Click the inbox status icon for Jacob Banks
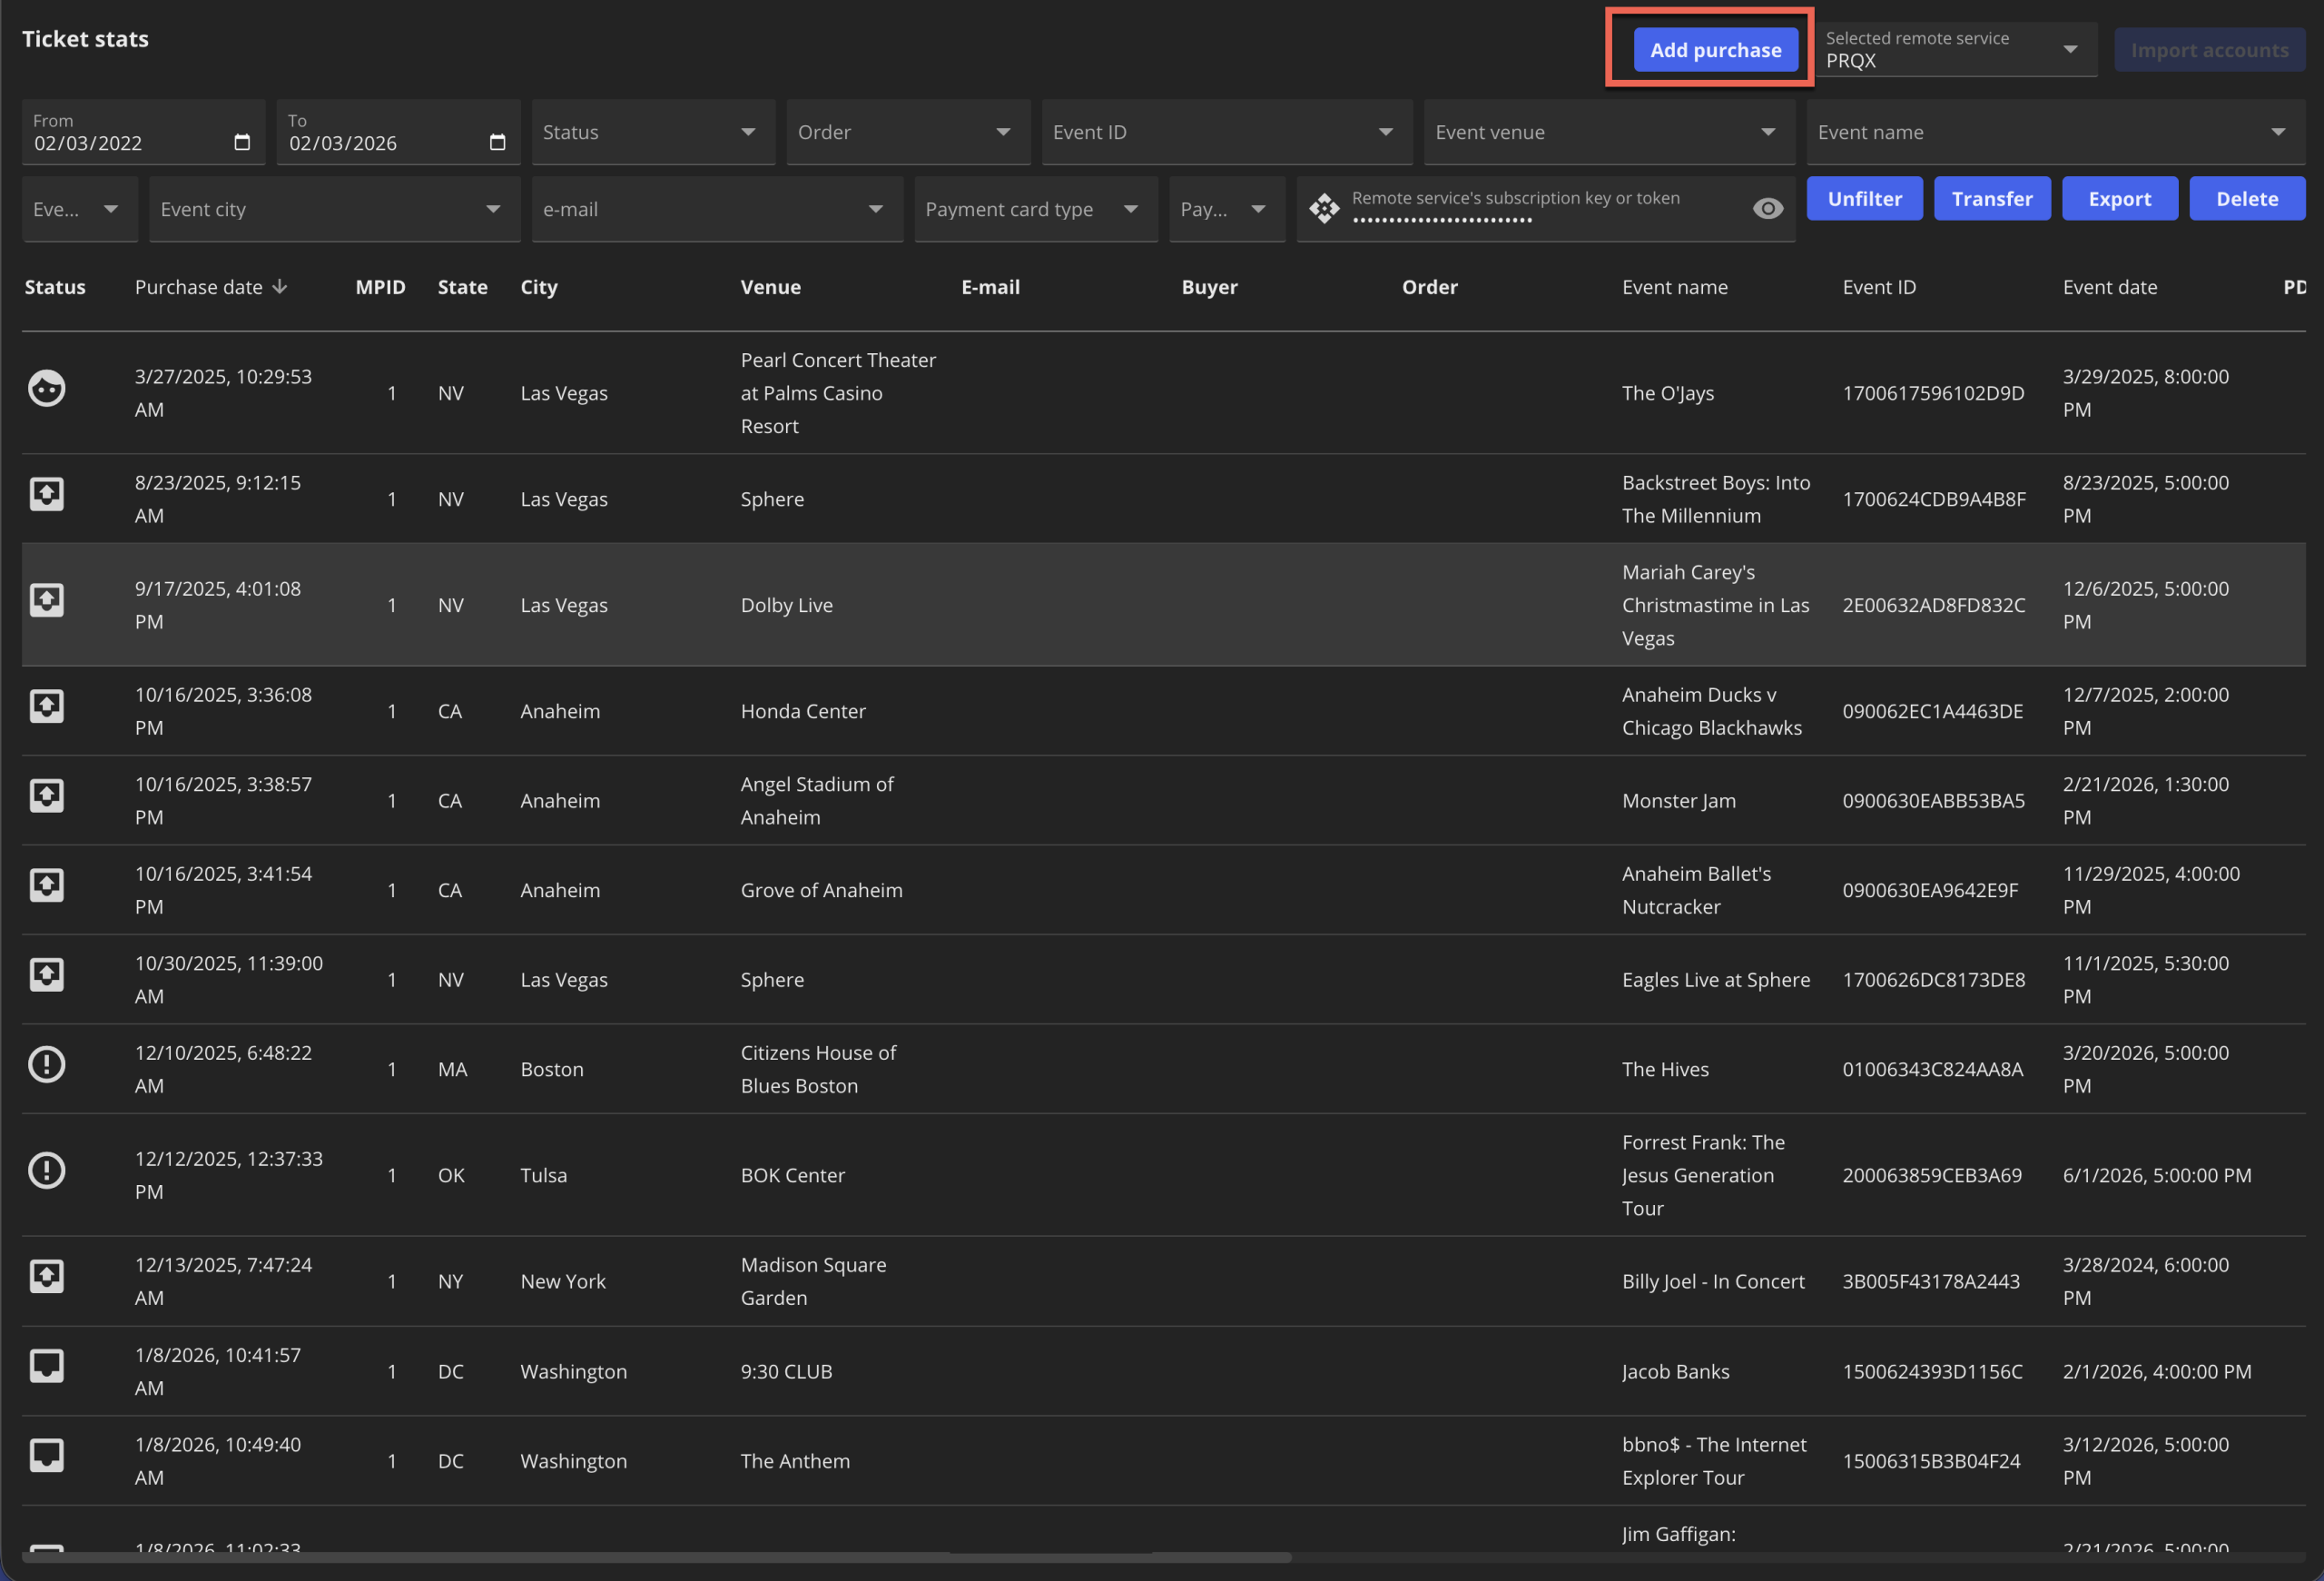The image size is (2324, 1581). click(46, 1366)
